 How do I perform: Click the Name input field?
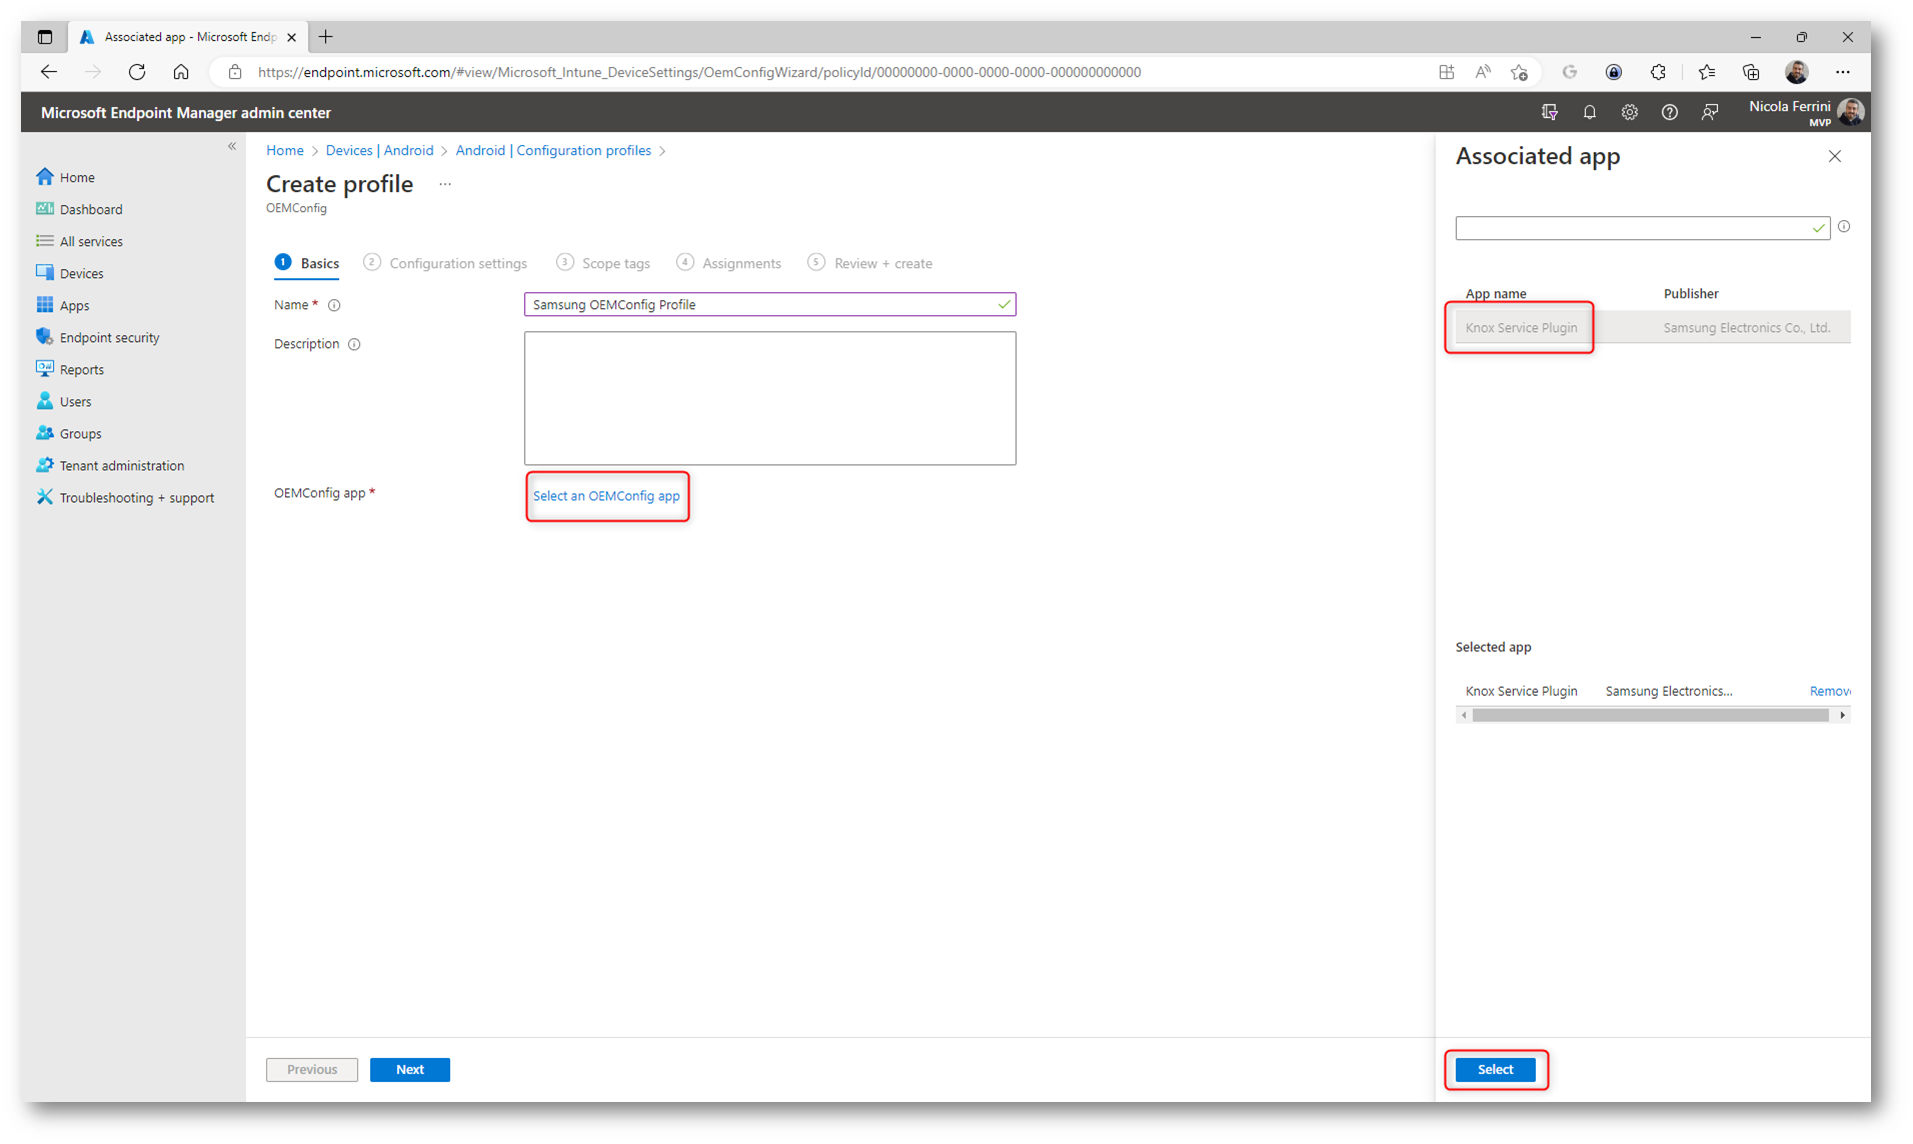tap(770, 304)
